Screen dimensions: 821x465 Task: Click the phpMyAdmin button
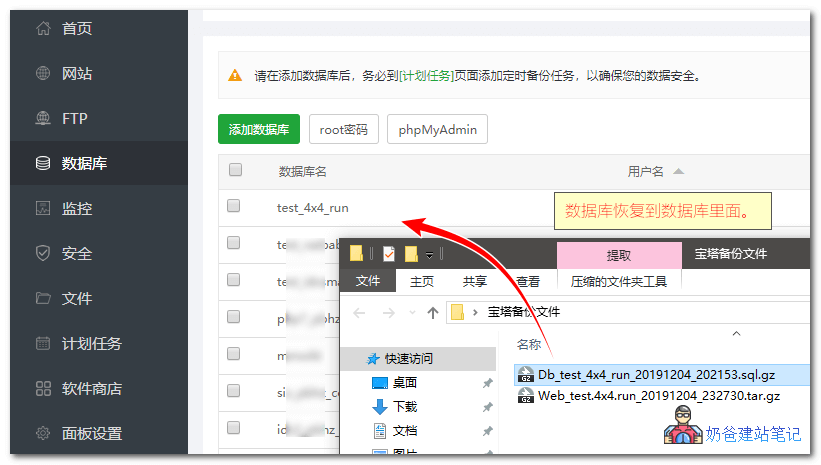(x=437, y=129)
